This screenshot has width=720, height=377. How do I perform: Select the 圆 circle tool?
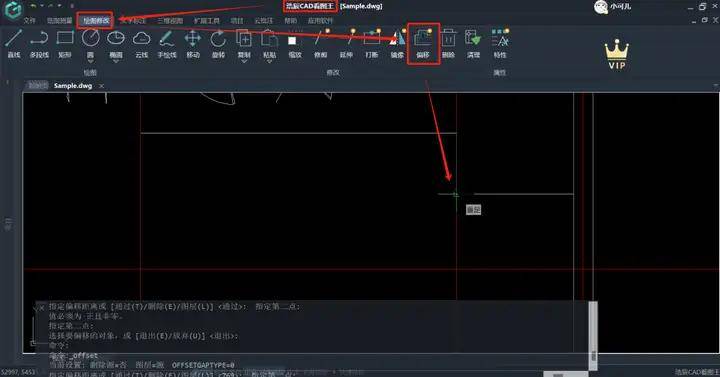point(90,38)
